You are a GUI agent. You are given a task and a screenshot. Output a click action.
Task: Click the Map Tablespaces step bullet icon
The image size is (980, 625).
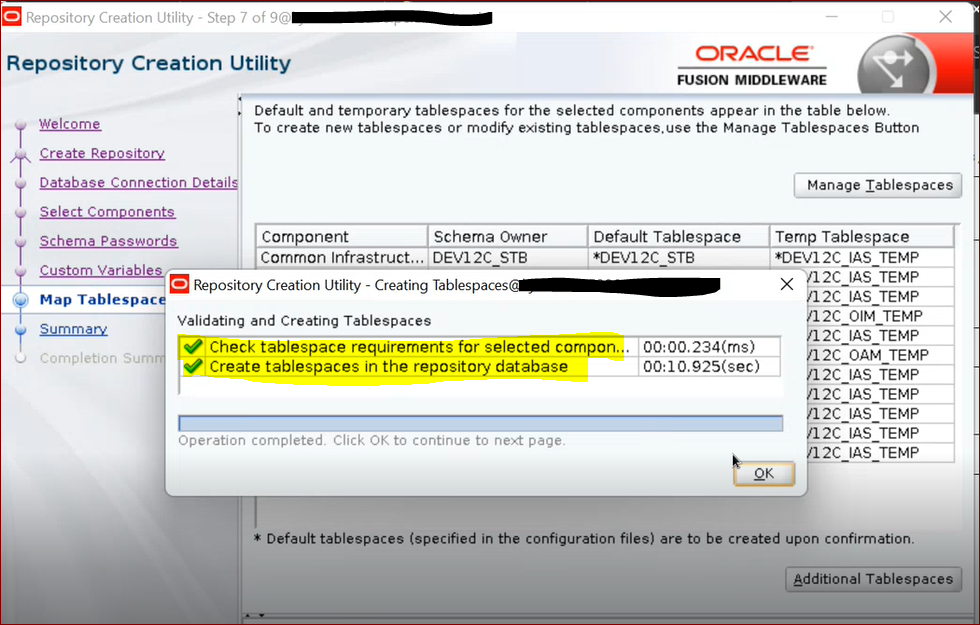(21, 300)
